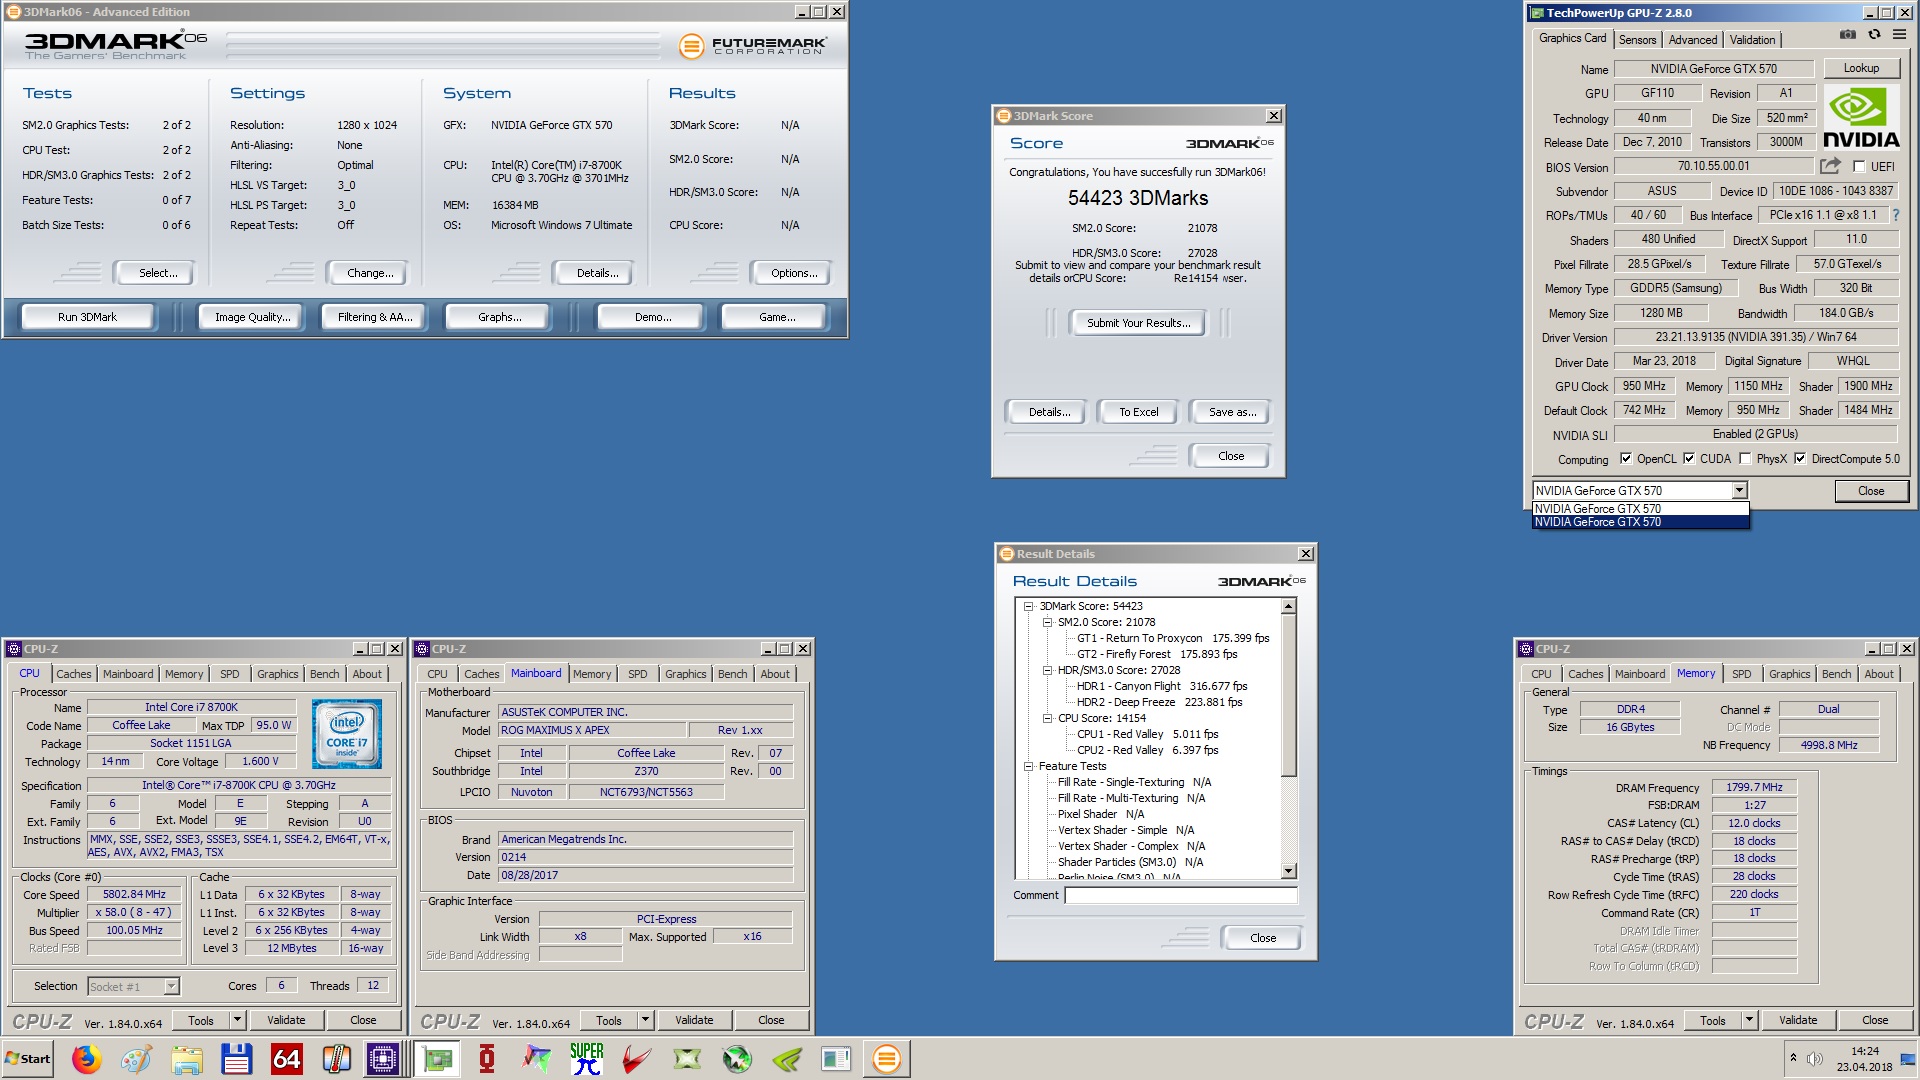1920x1080 pixels.
Task: Click NVIDIA logo in GPU-Z
Action: (1861, 118)
